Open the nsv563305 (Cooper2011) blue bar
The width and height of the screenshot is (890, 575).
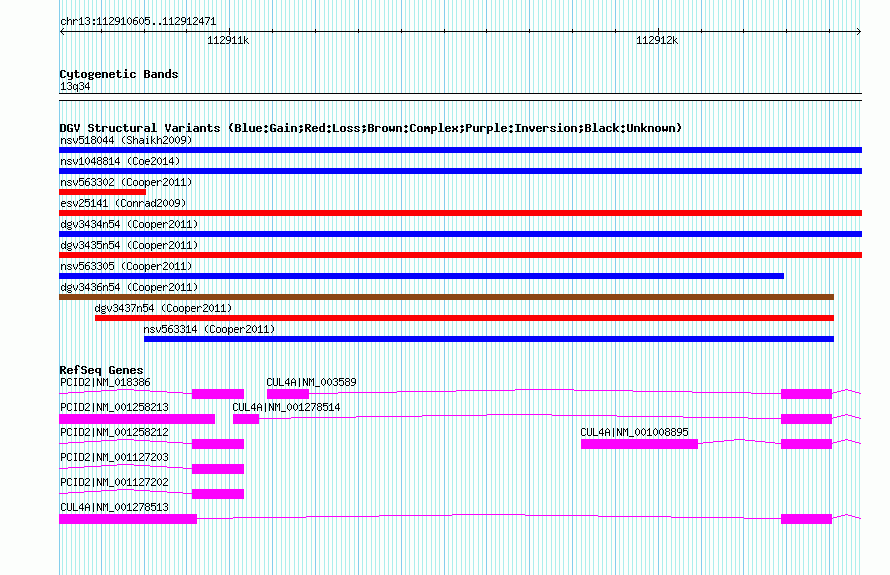pos(421,276)
